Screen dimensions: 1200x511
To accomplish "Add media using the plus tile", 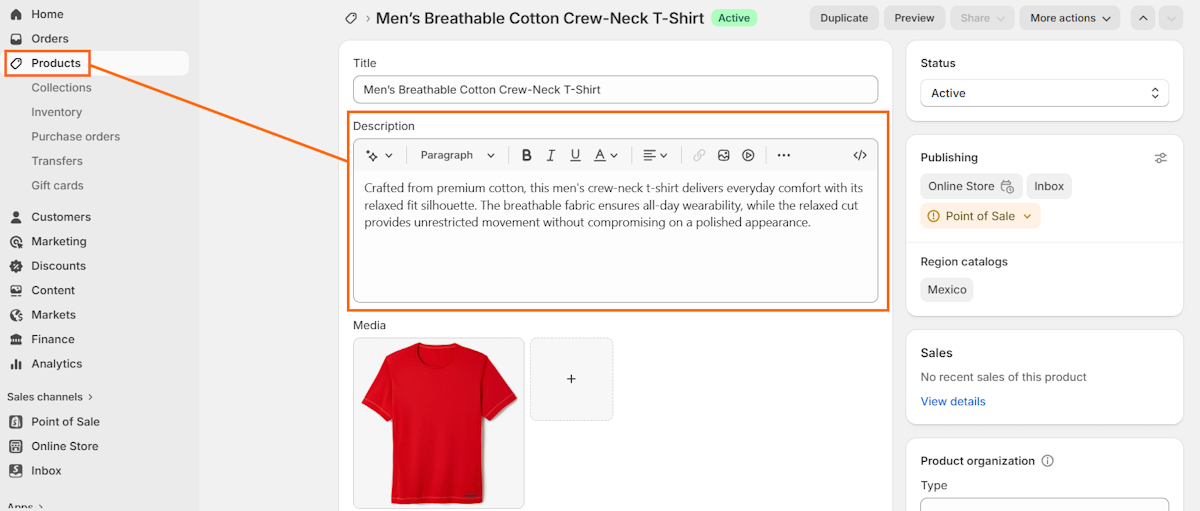I will pyautogui.click(x=571, y=379).
